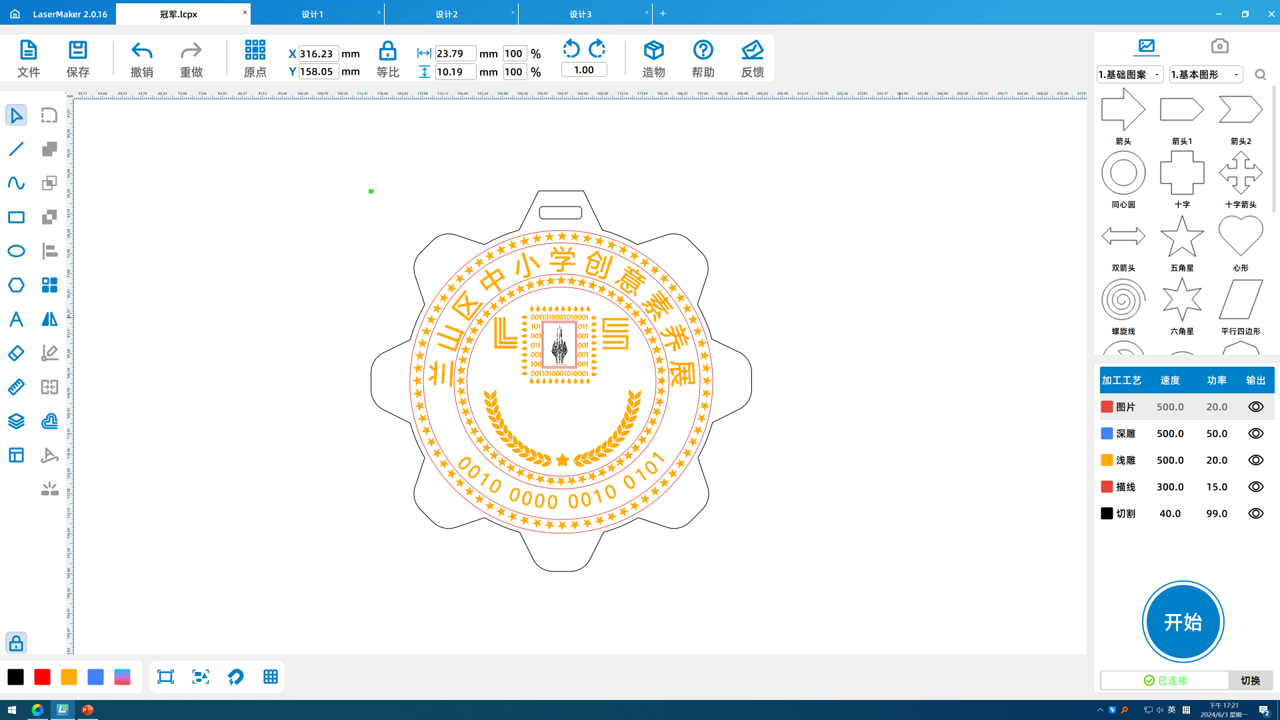
Task: Hide output of the 深雕 layer
Action: pyautogui.click(x=1255, y=434)
